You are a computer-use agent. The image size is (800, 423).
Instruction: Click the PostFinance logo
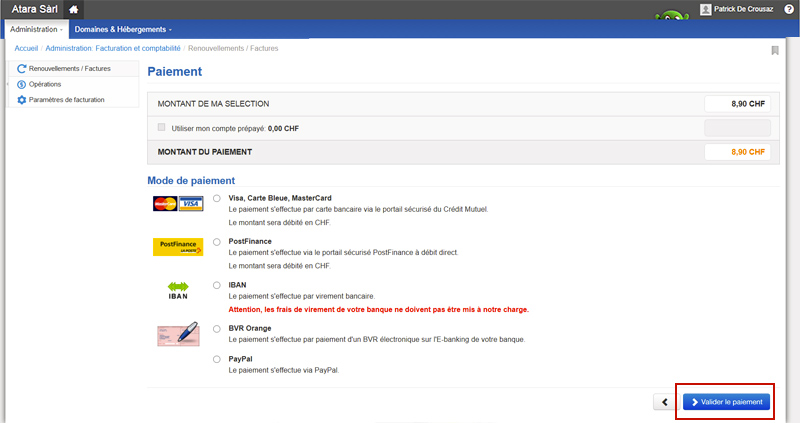(178, 247)
